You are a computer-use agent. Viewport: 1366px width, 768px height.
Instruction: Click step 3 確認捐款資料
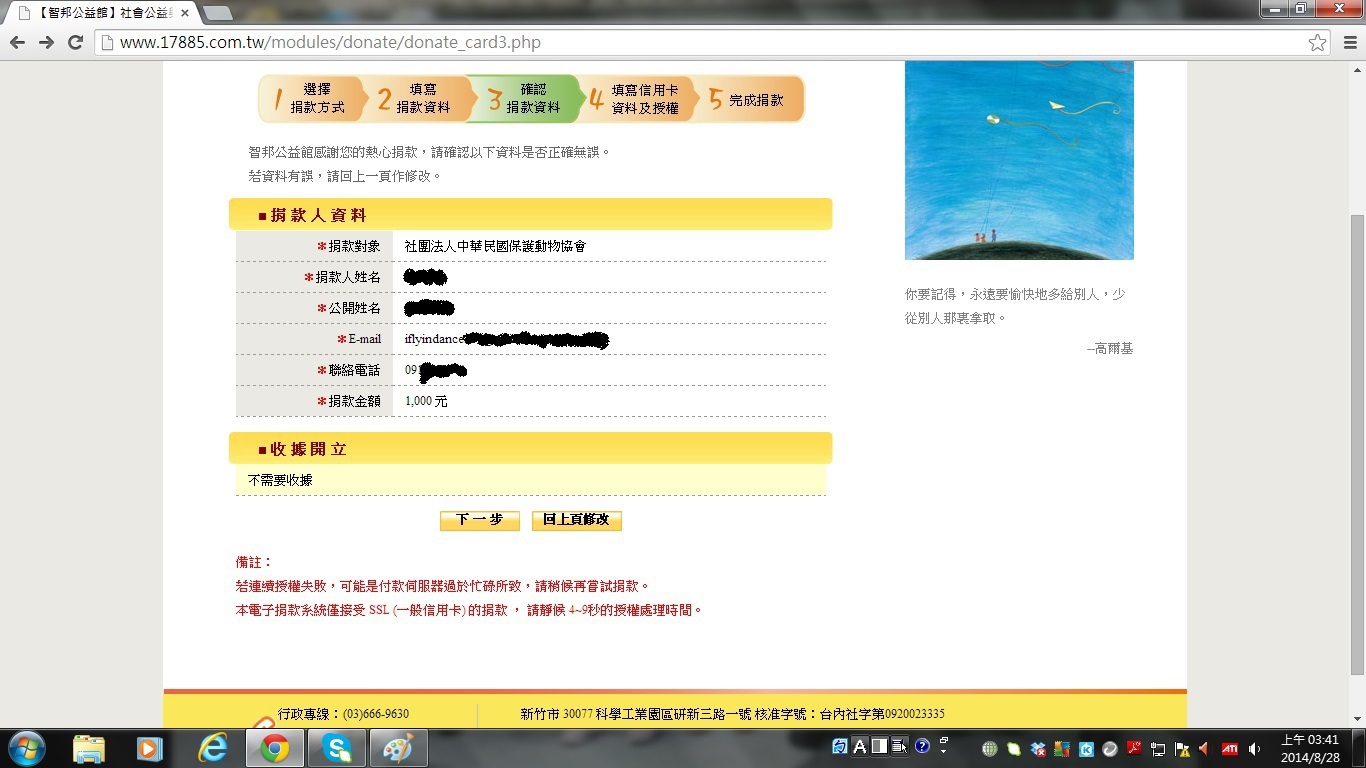point(528,99)
